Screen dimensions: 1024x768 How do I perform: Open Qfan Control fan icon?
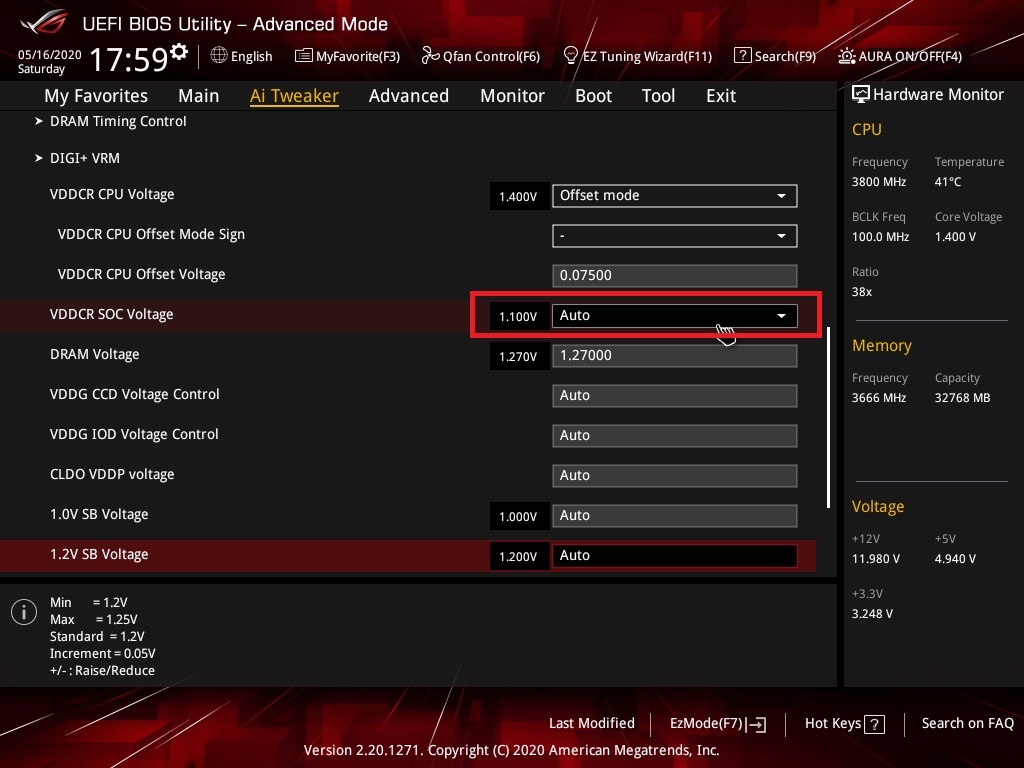(x=430, y=56)
